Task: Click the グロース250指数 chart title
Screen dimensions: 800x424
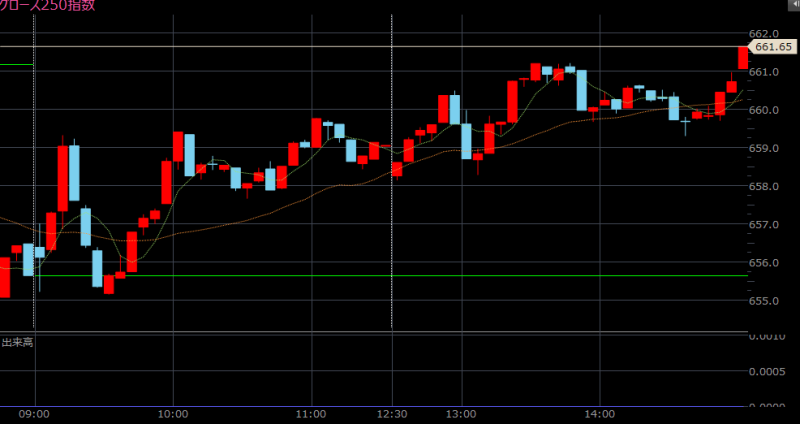Action: (47, 6)
